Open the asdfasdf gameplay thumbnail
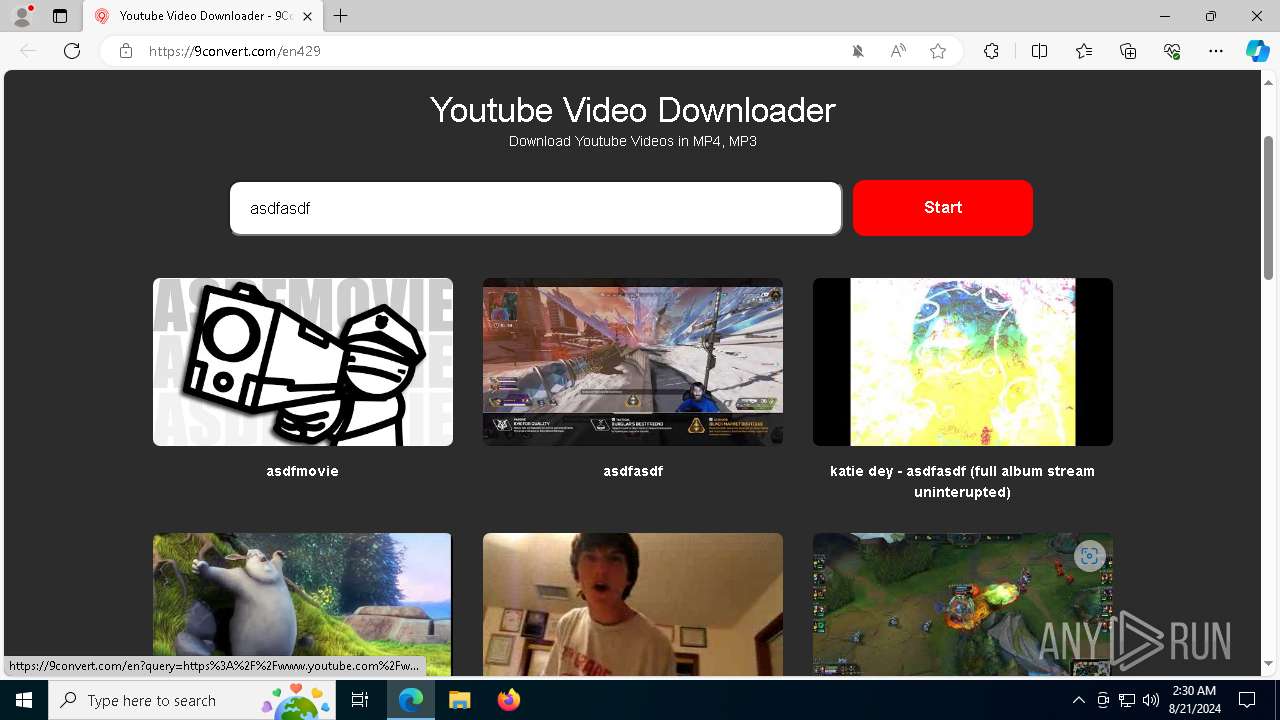 coord(633,362)
